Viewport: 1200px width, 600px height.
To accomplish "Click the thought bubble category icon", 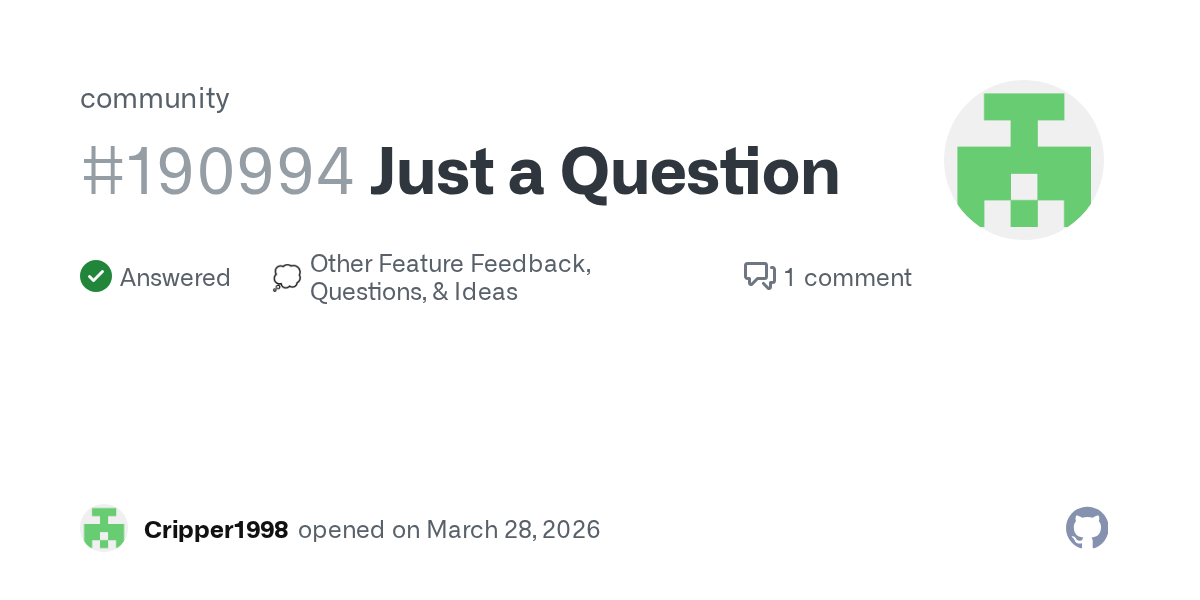I will click(x=286, y=278).
